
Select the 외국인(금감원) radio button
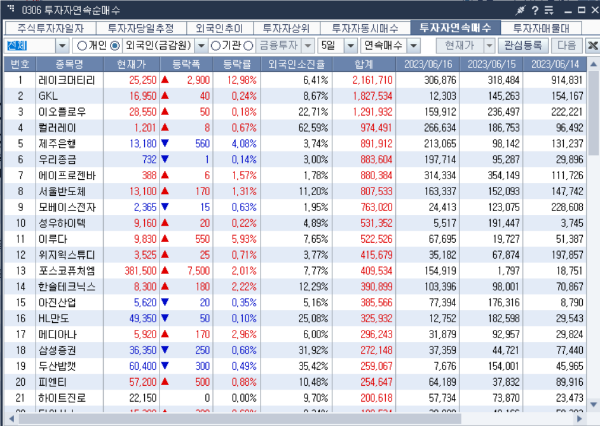tap(115, 46)
